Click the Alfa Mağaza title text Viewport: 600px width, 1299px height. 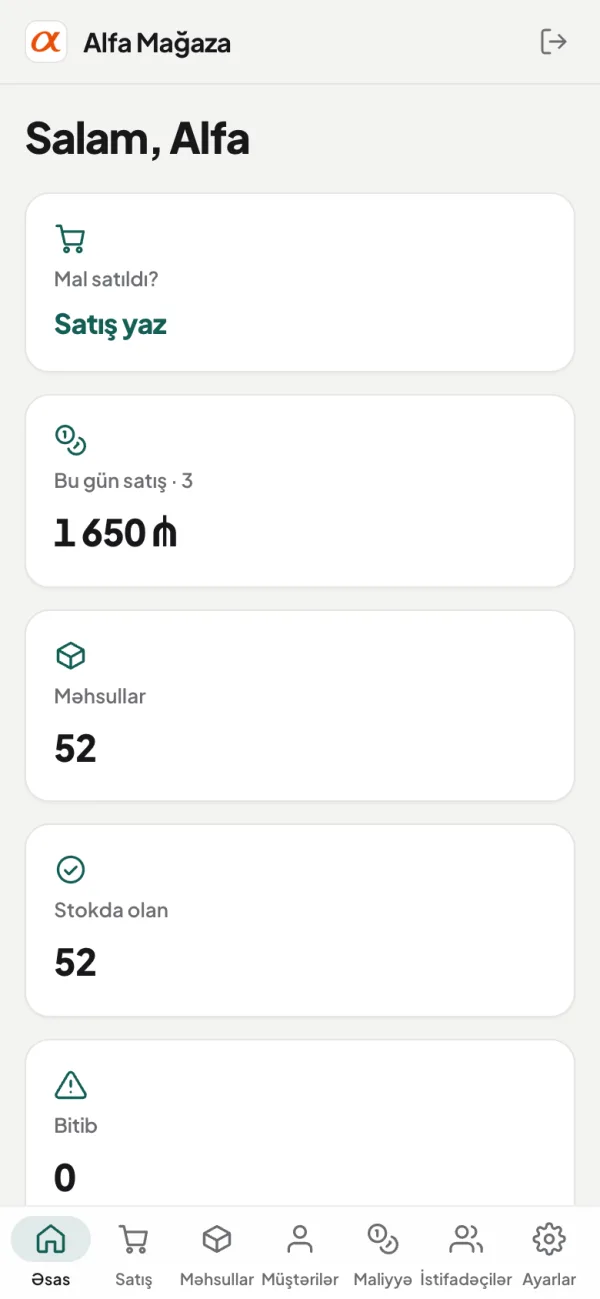(x=157, y=43)
